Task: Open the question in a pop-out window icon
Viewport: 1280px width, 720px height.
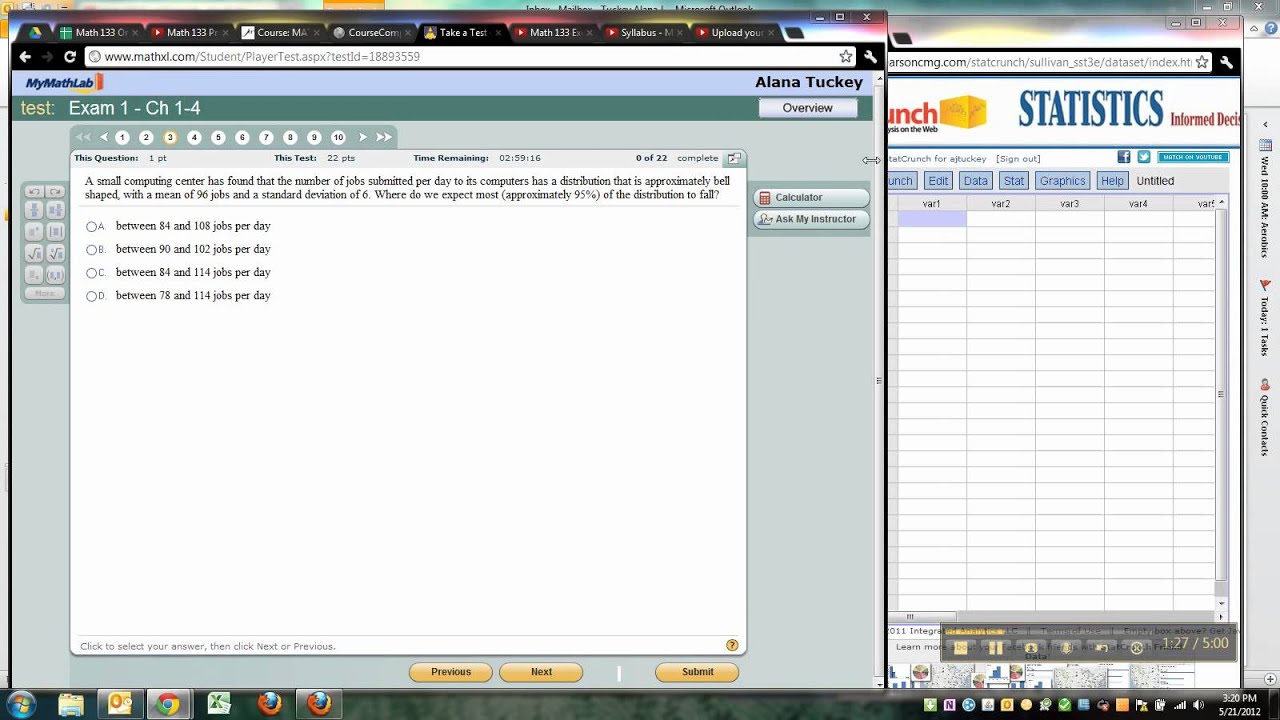Action: (734, 158)
